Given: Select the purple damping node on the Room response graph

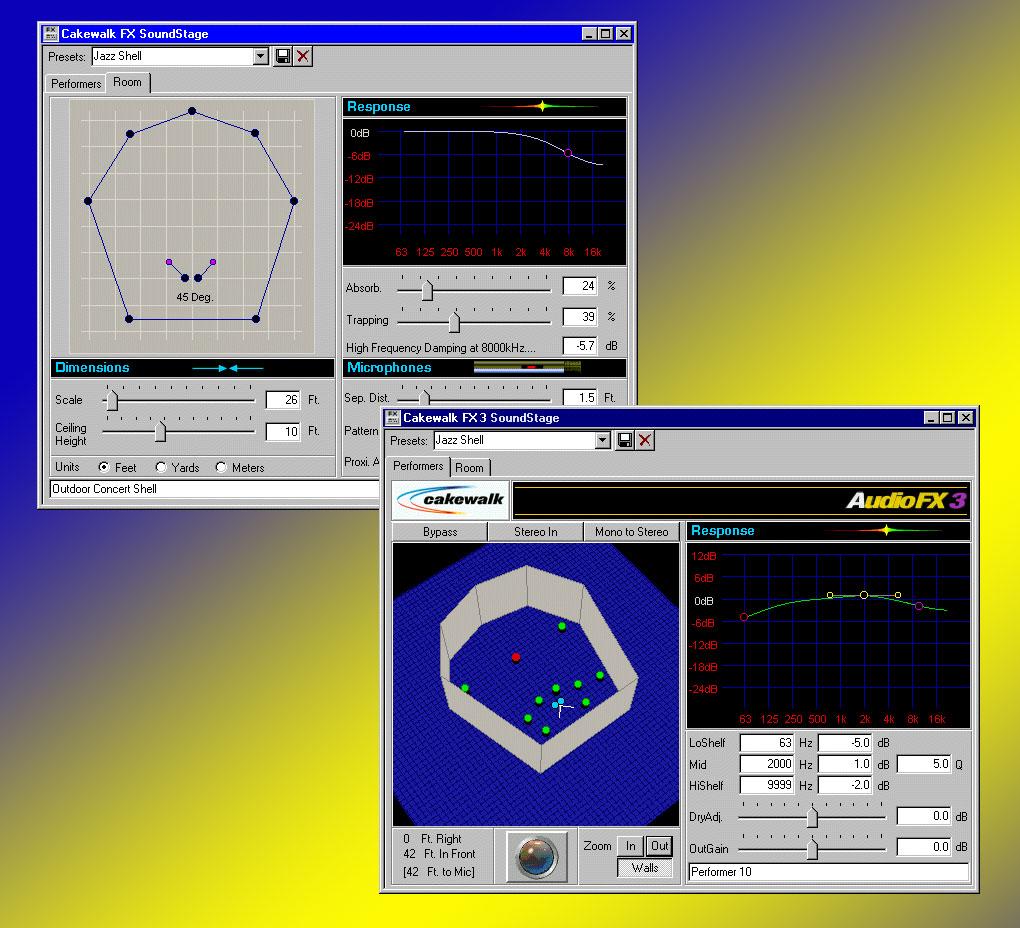Looking at the screenshot, I should coord(568,153).
